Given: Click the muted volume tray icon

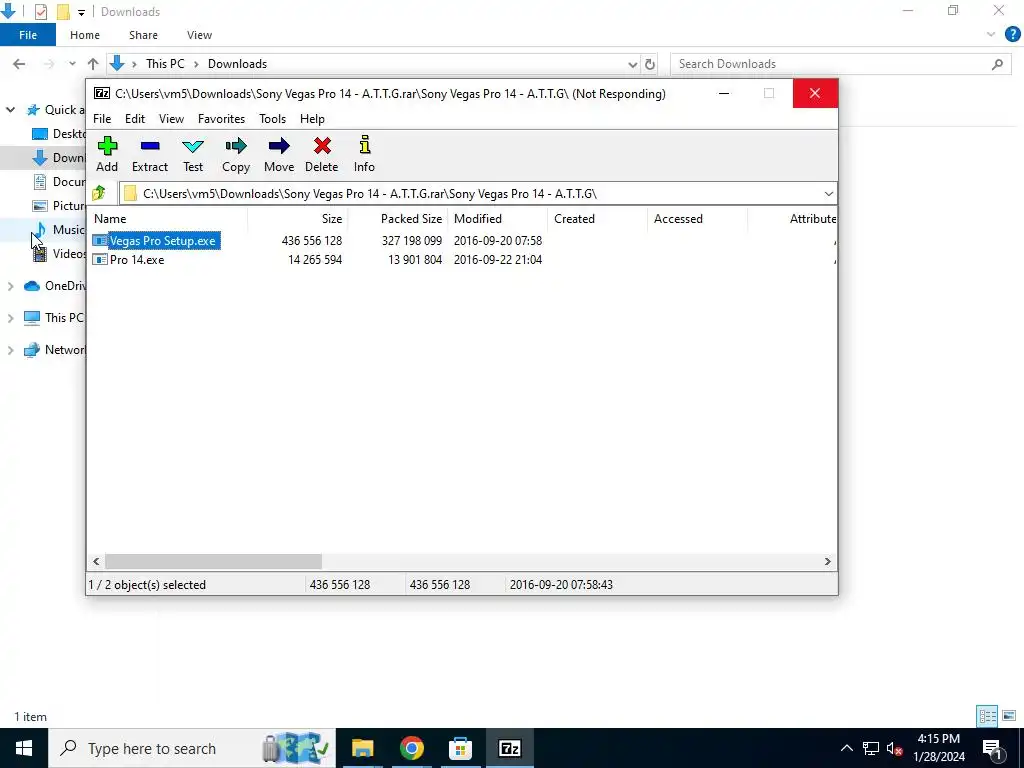Looking at the screenshot, I should 895,749.
